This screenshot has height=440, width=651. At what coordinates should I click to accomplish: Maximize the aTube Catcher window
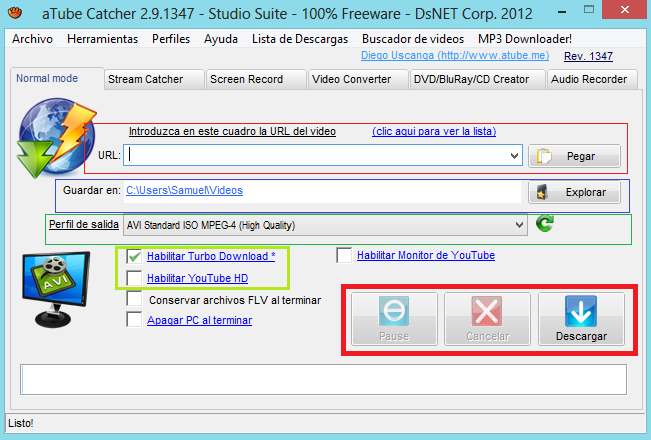click(589, 9)
